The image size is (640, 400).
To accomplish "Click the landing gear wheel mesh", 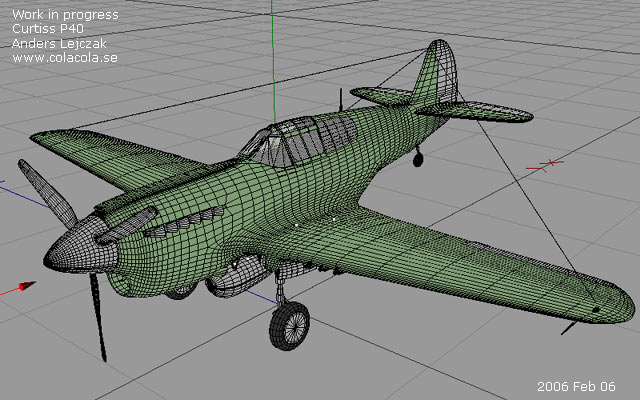I will pyautogui.click(x=289, y=326).
